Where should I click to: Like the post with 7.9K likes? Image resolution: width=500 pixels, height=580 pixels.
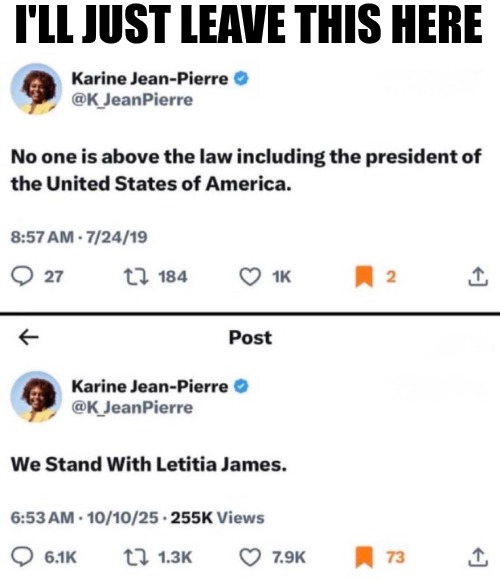pos(250,557)
